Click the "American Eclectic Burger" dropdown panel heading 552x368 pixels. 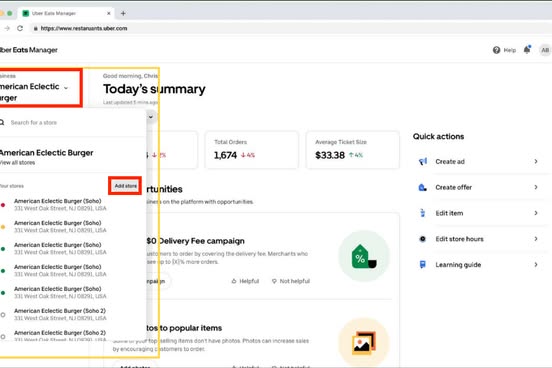[46, 153]
